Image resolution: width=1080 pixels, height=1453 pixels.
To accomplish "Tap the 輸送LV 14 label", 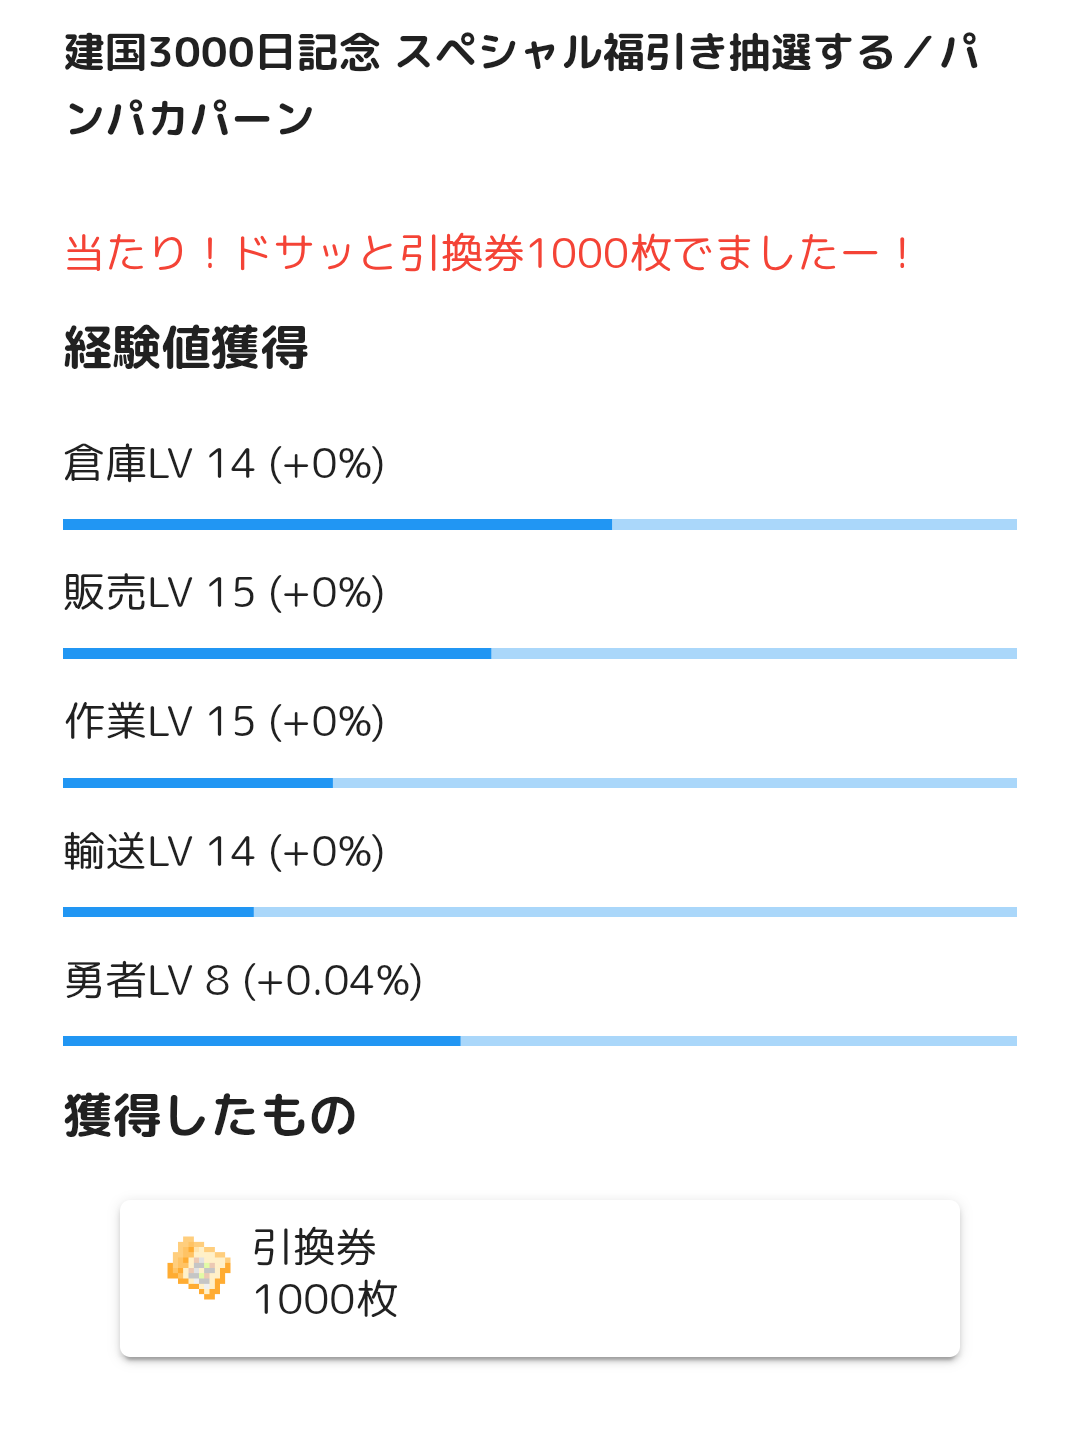I will point(224,852).
